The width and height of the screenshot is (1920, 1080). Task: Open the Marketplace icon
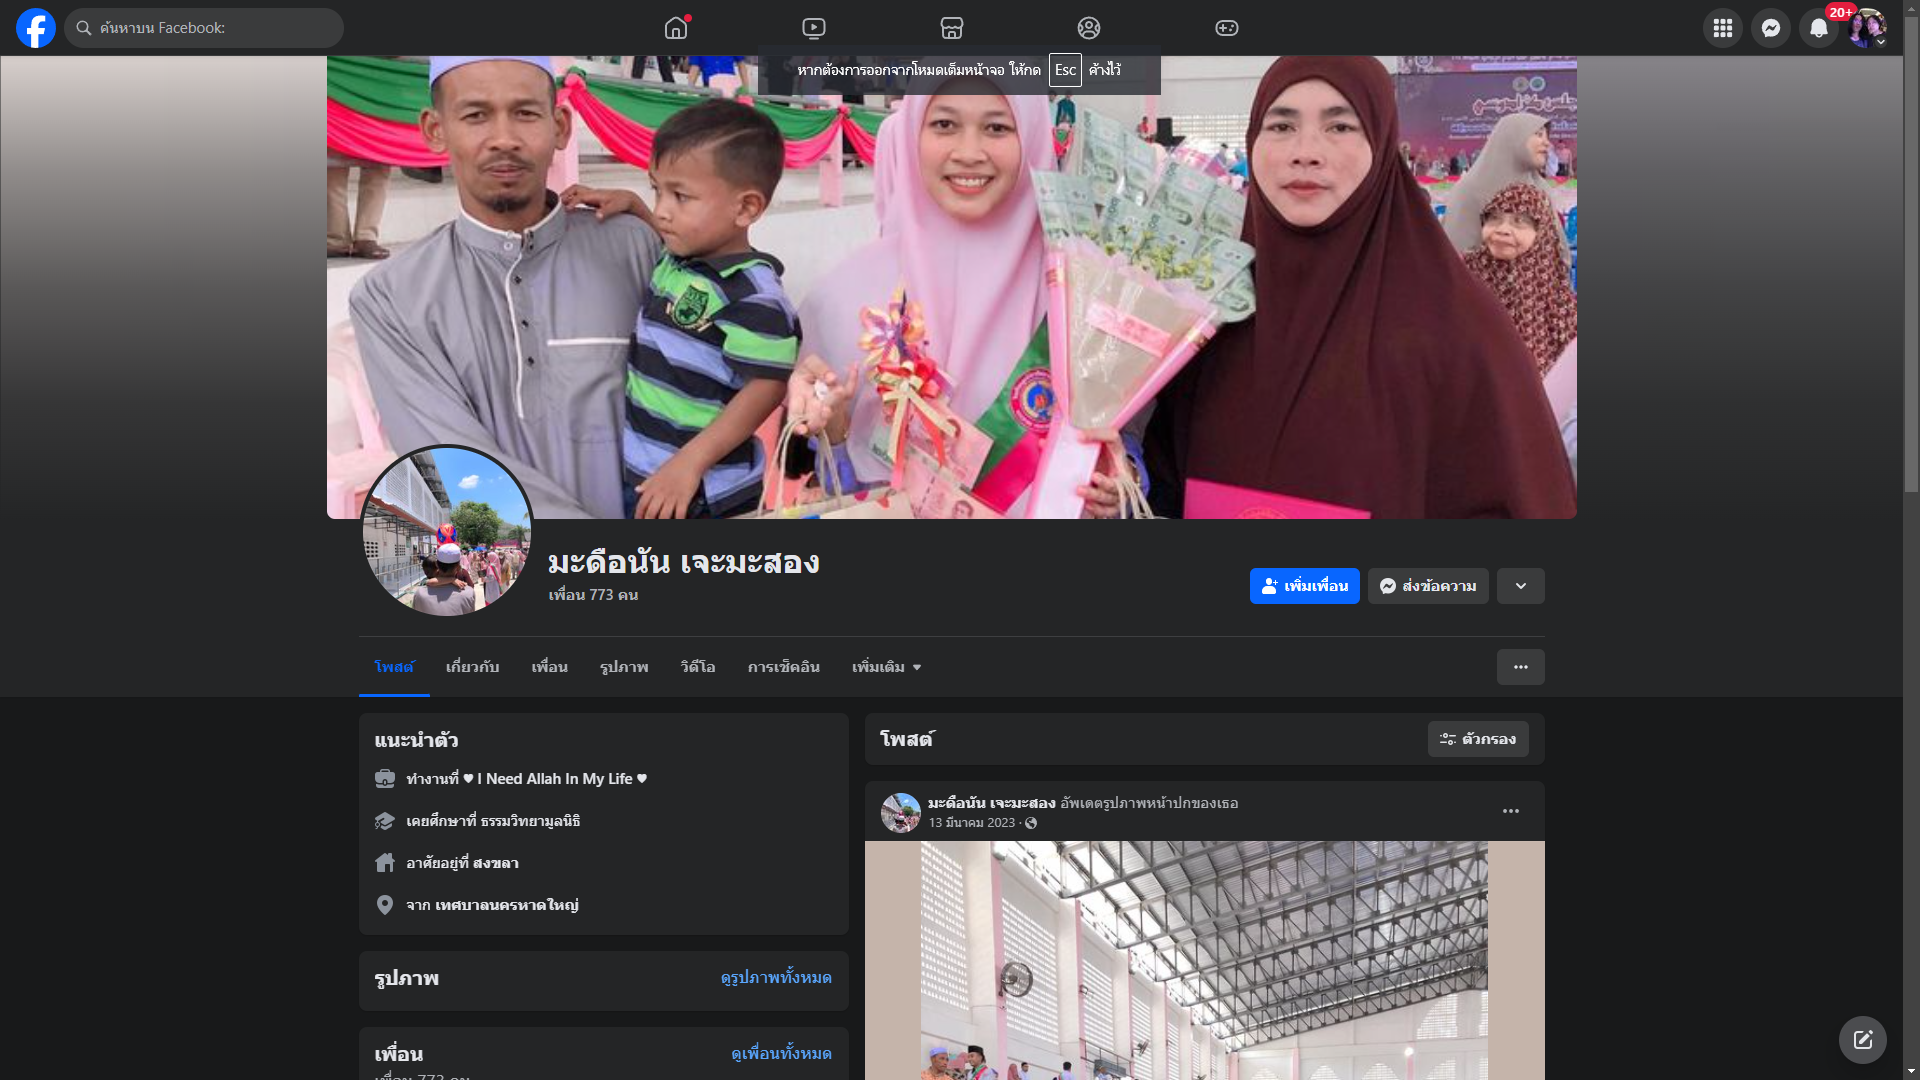coord(951,28)
